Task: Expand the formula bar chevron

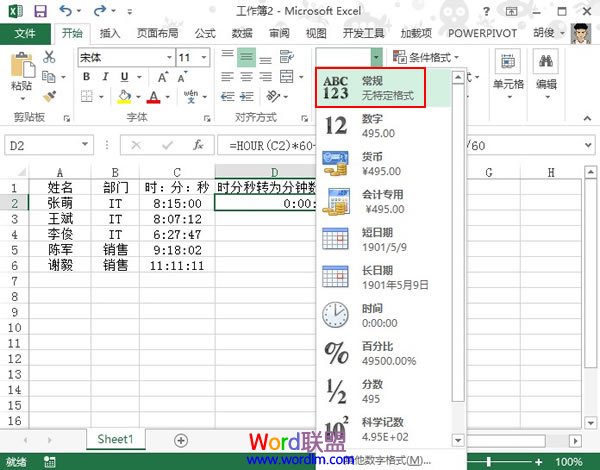Action: pos(588,145)
